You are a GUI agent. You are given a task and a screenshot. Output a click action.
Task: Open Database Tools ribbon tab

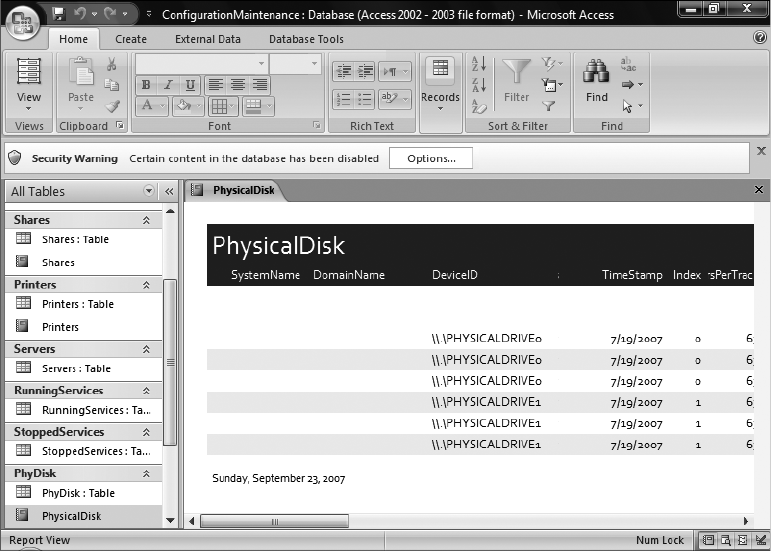pyautogui.click(x=306, y=39)
